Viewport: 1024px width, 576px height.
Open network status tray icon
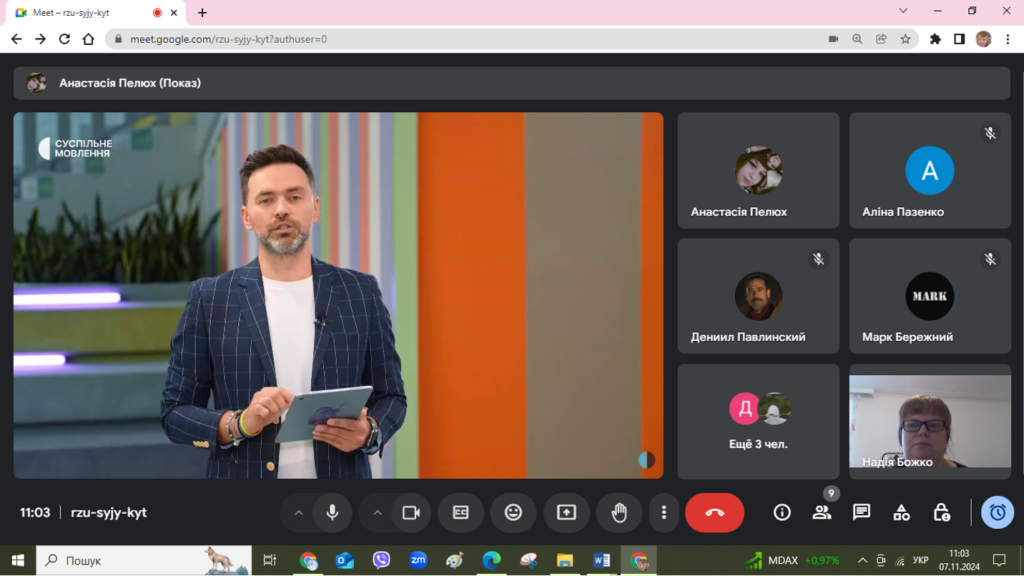(900, 560)
